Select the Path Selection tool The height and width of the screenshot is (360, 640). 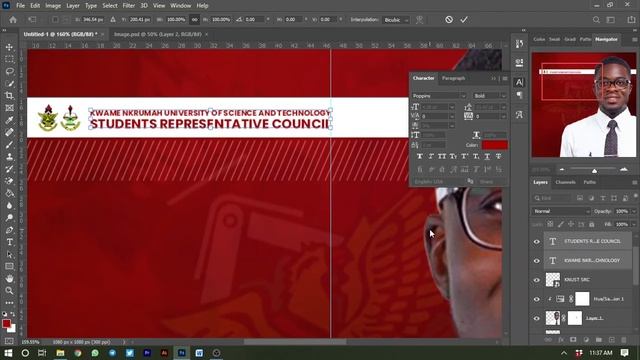[x=9, y=254]
